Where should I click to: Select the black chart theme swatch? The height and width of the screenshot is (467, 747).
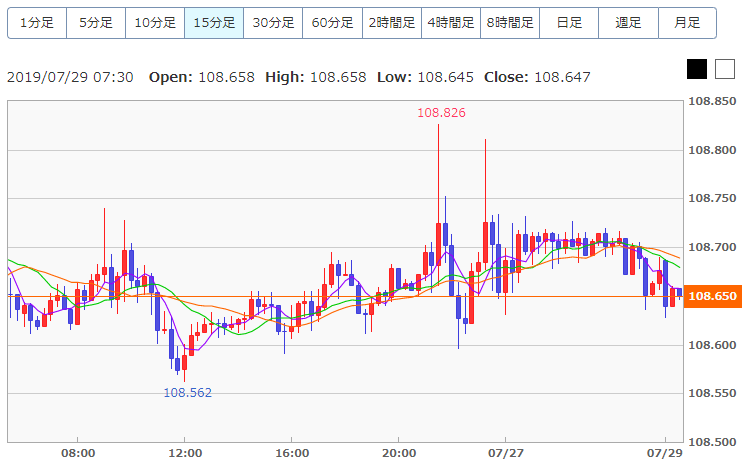click(697, 69)
